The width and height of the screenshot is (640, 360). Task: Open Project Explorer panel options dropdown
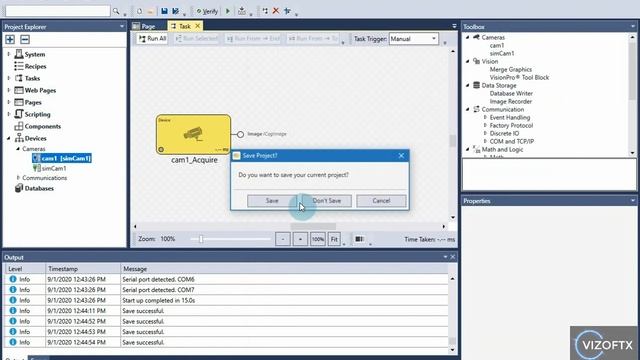(x=122, y=27)
